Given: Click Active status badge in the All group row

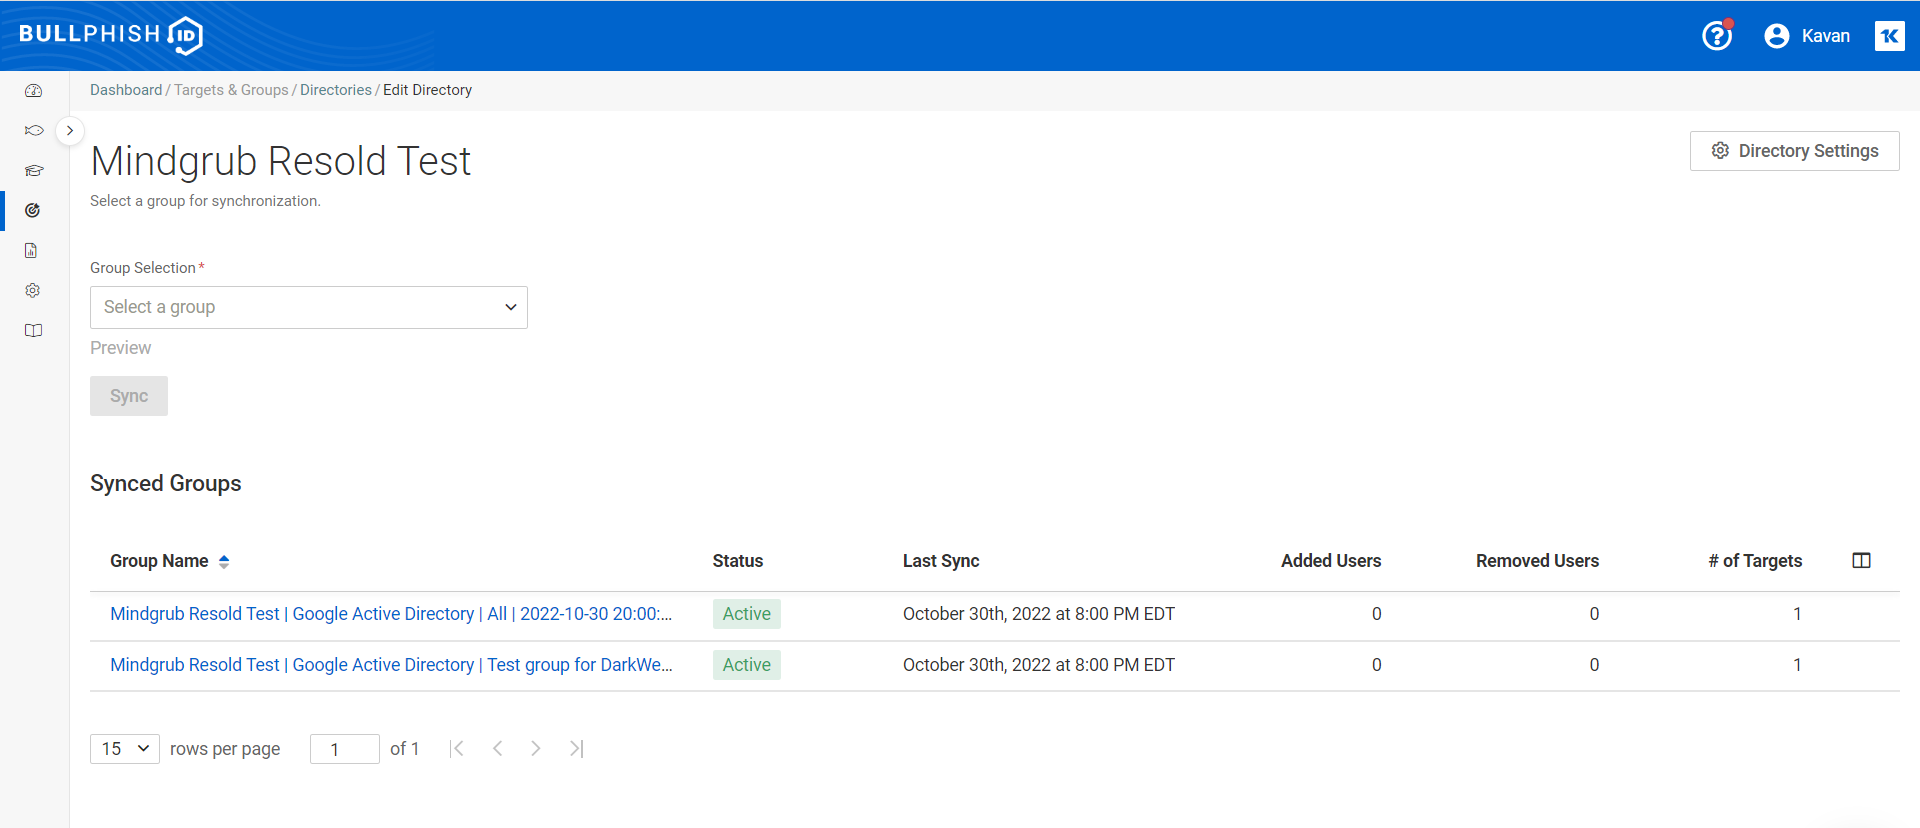Looking at the screenshot, I should point(747,614).
